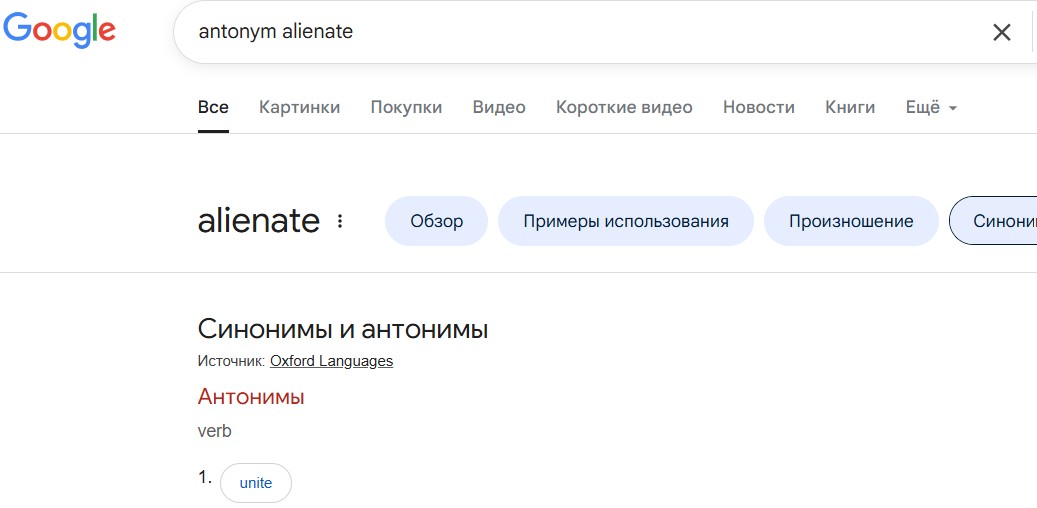The height and width of the screenshot is (508, 1037).
Task: Click the 'unite' antonym chip
Action: (x=256, y=483)
